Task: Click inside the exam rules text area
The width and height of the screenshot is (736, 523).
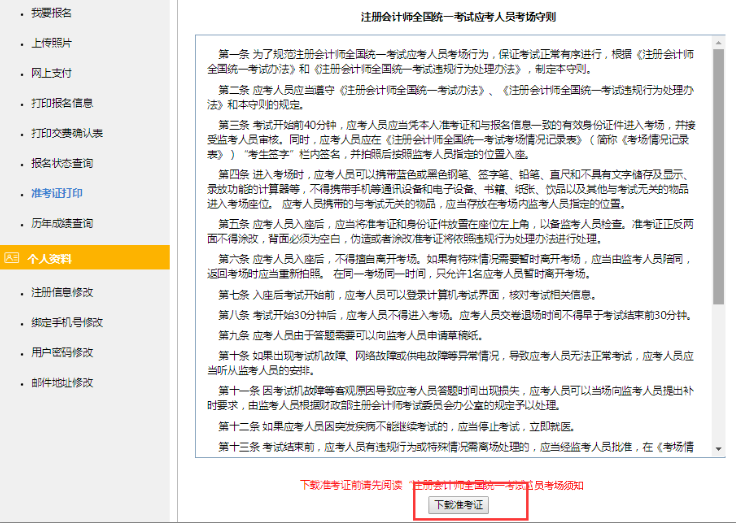Action: (x=450, y=250)
